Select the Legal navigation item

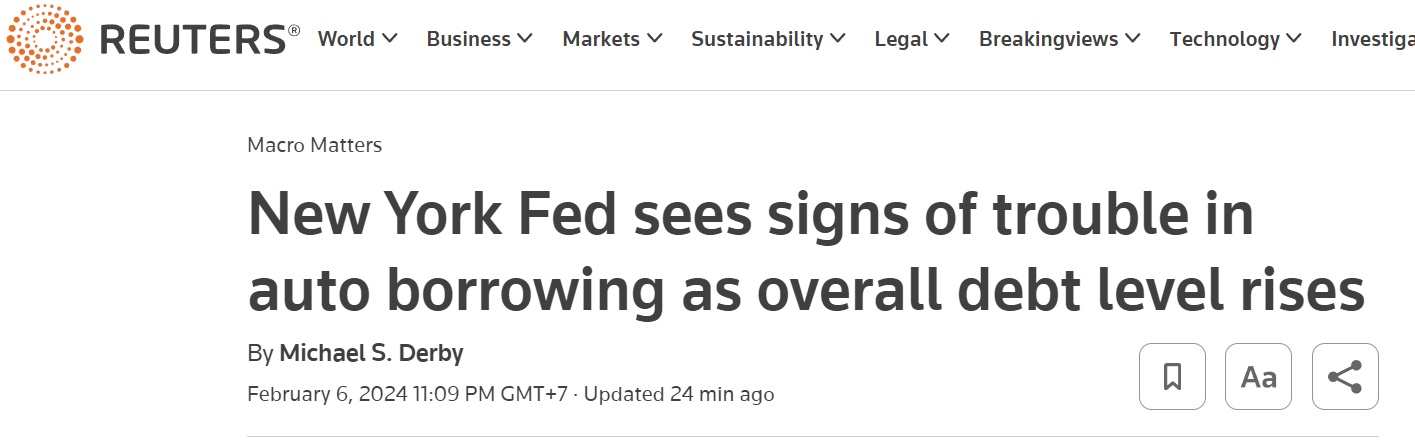coord(901,39)
